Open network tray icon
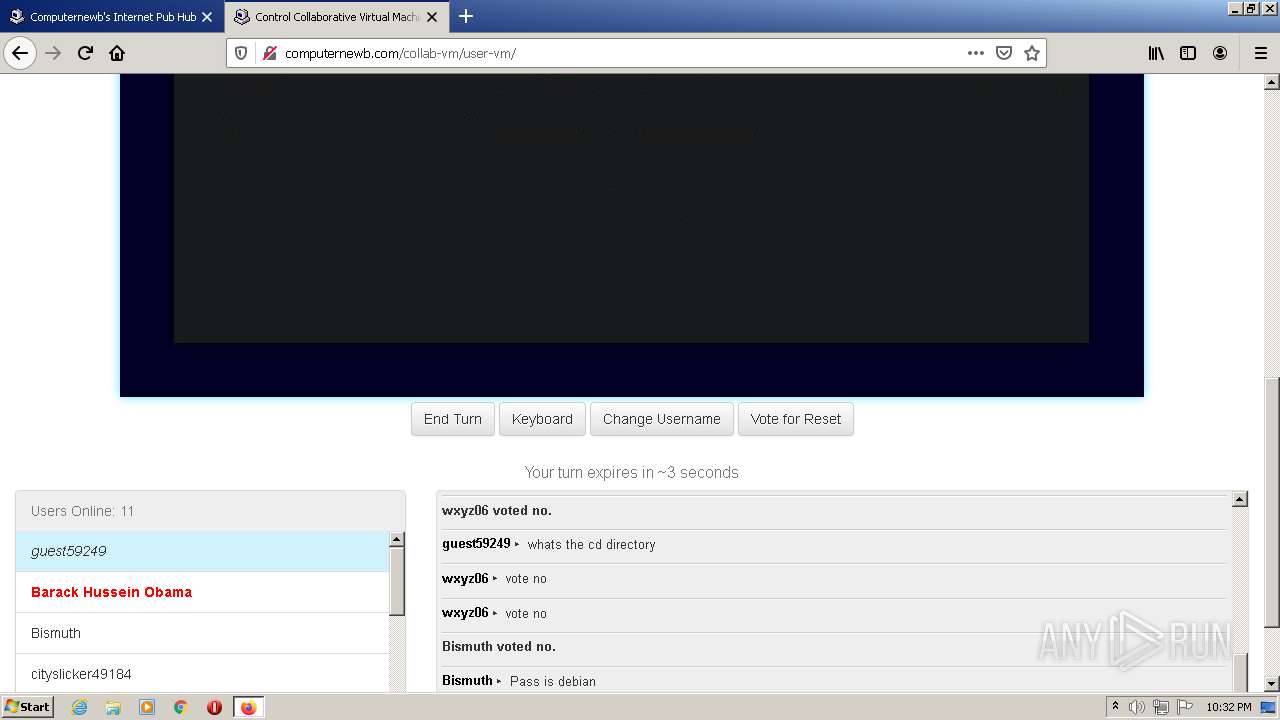1280x720 pixels. click(1160, 707)
